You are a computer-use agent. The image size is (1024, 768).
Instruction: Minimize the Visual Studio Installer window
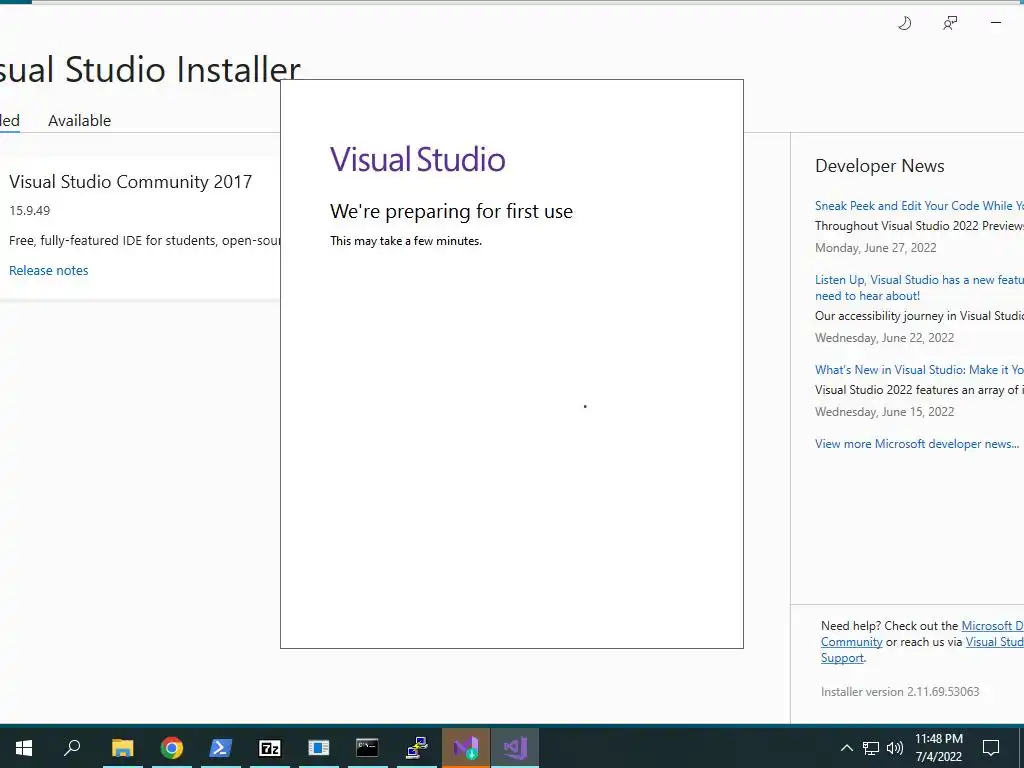click(x=995, y=23)
